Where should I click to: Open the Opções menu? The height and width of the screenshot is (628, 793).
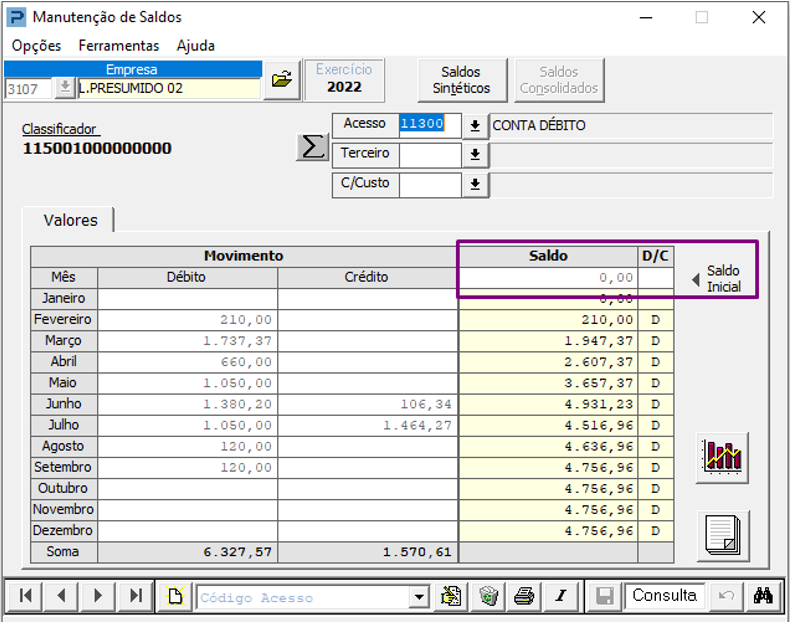click(36, 46)
